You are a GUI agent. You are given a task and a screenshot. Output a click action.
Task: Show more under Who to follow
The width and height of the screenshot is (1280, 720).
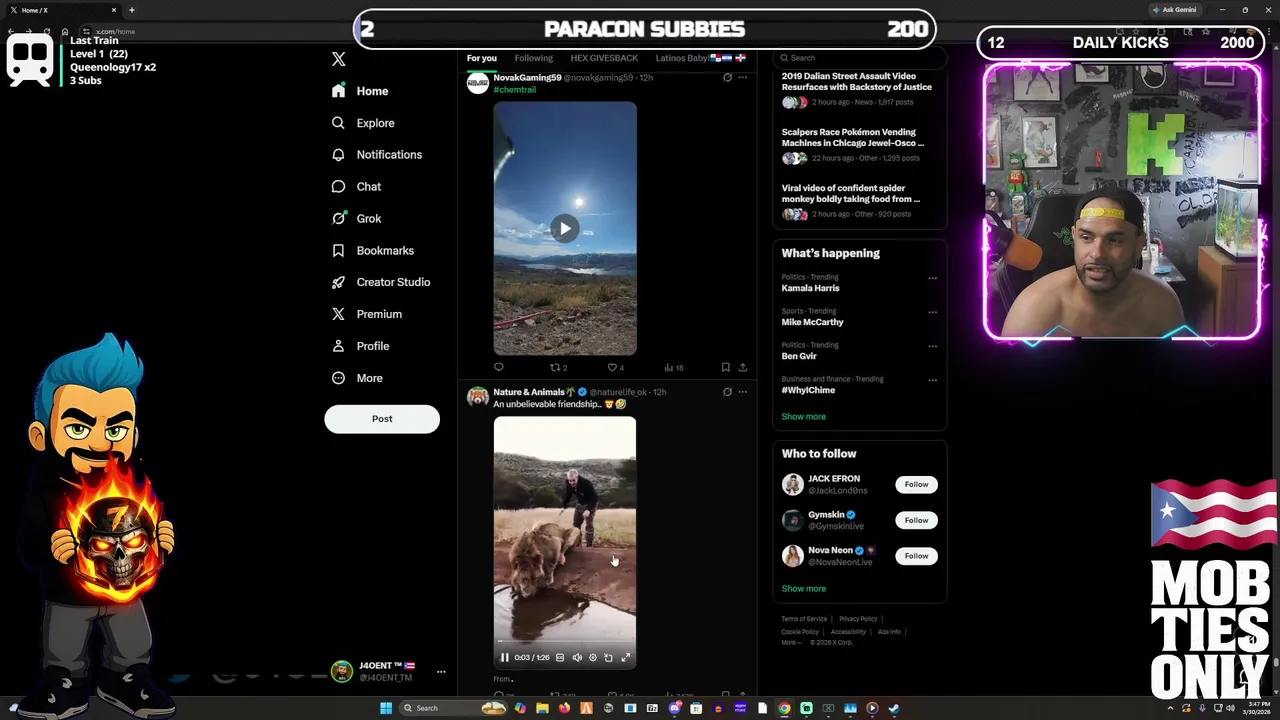coord(804,589)
